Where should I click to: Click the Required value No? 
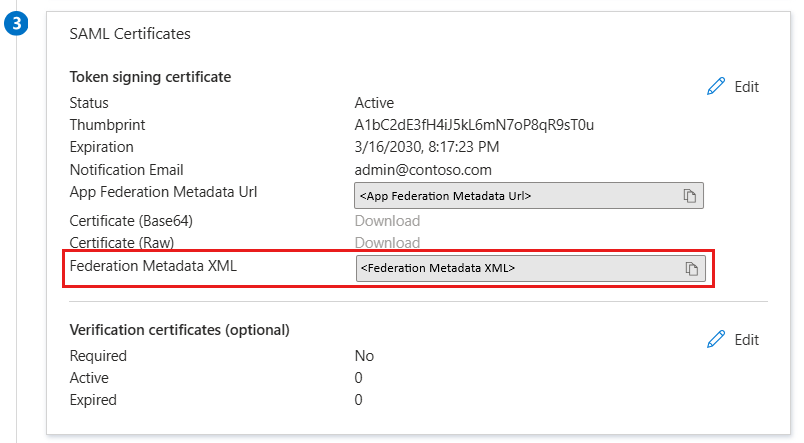[x=364, y=356]
